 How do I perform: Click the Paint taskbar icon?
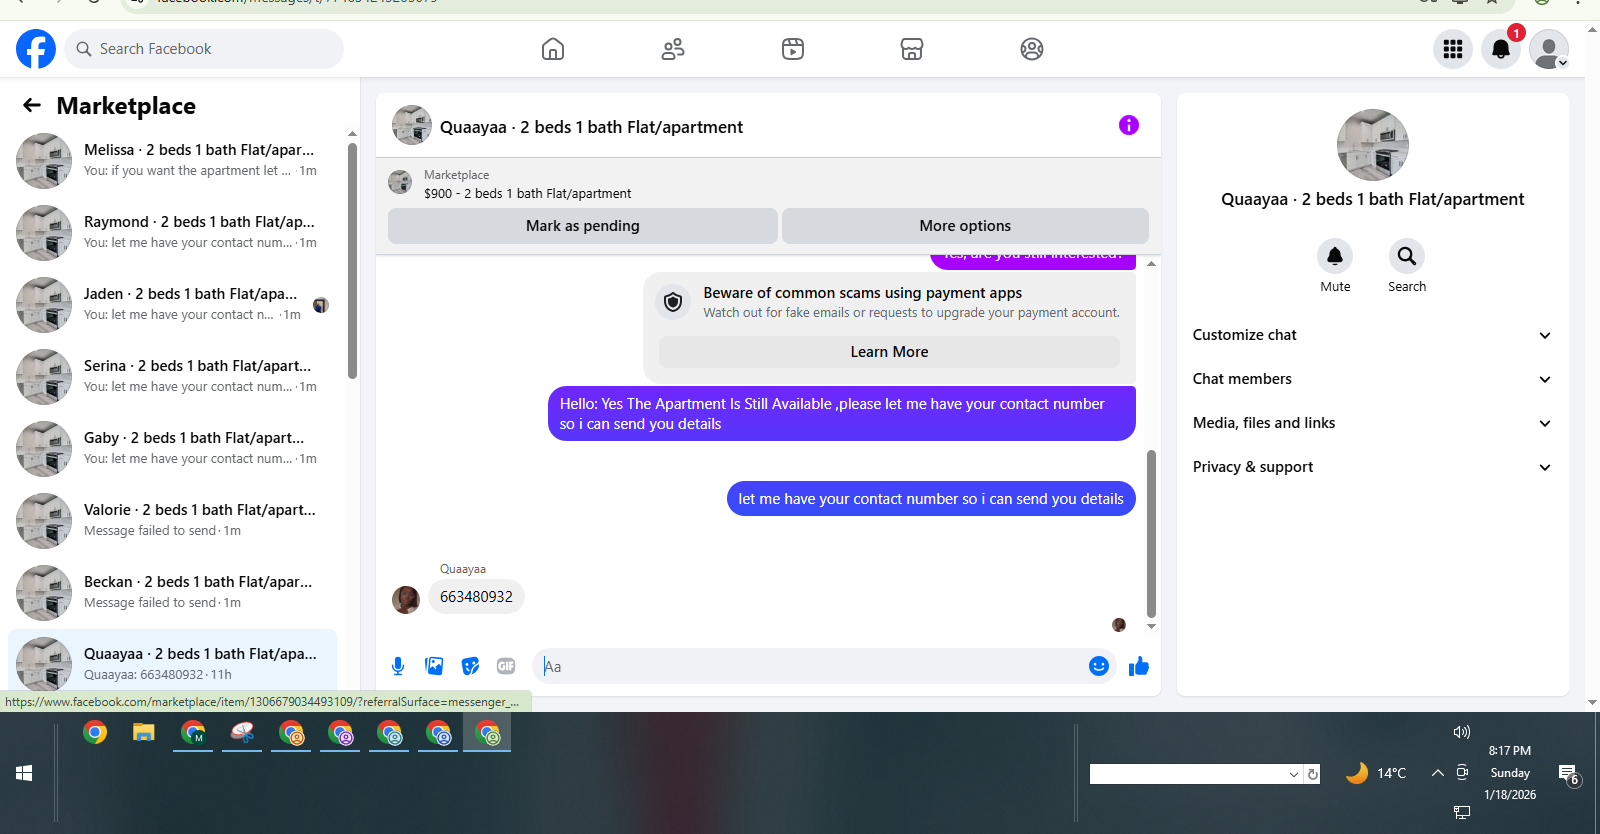pyautogui.click(x=242, y=733)
